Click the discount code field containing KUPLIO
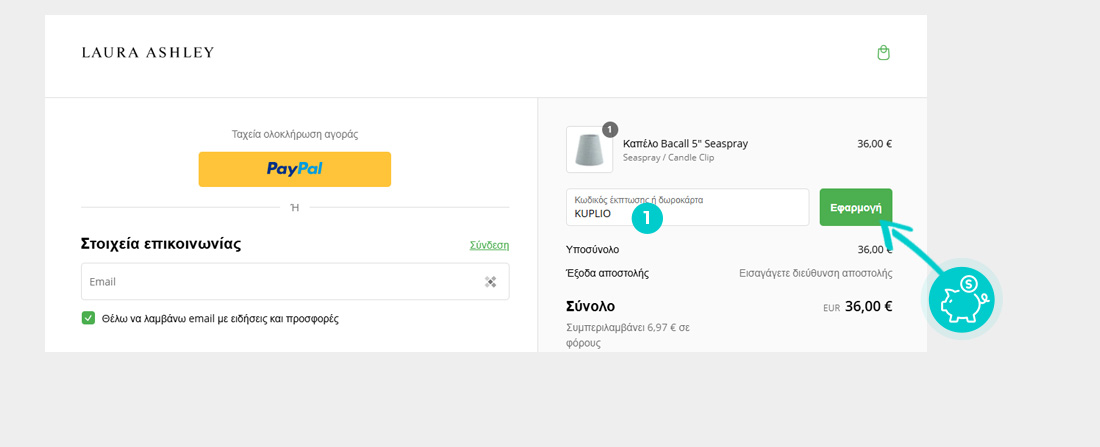This screenshot has width=1100, height=447. coord(688,207)
